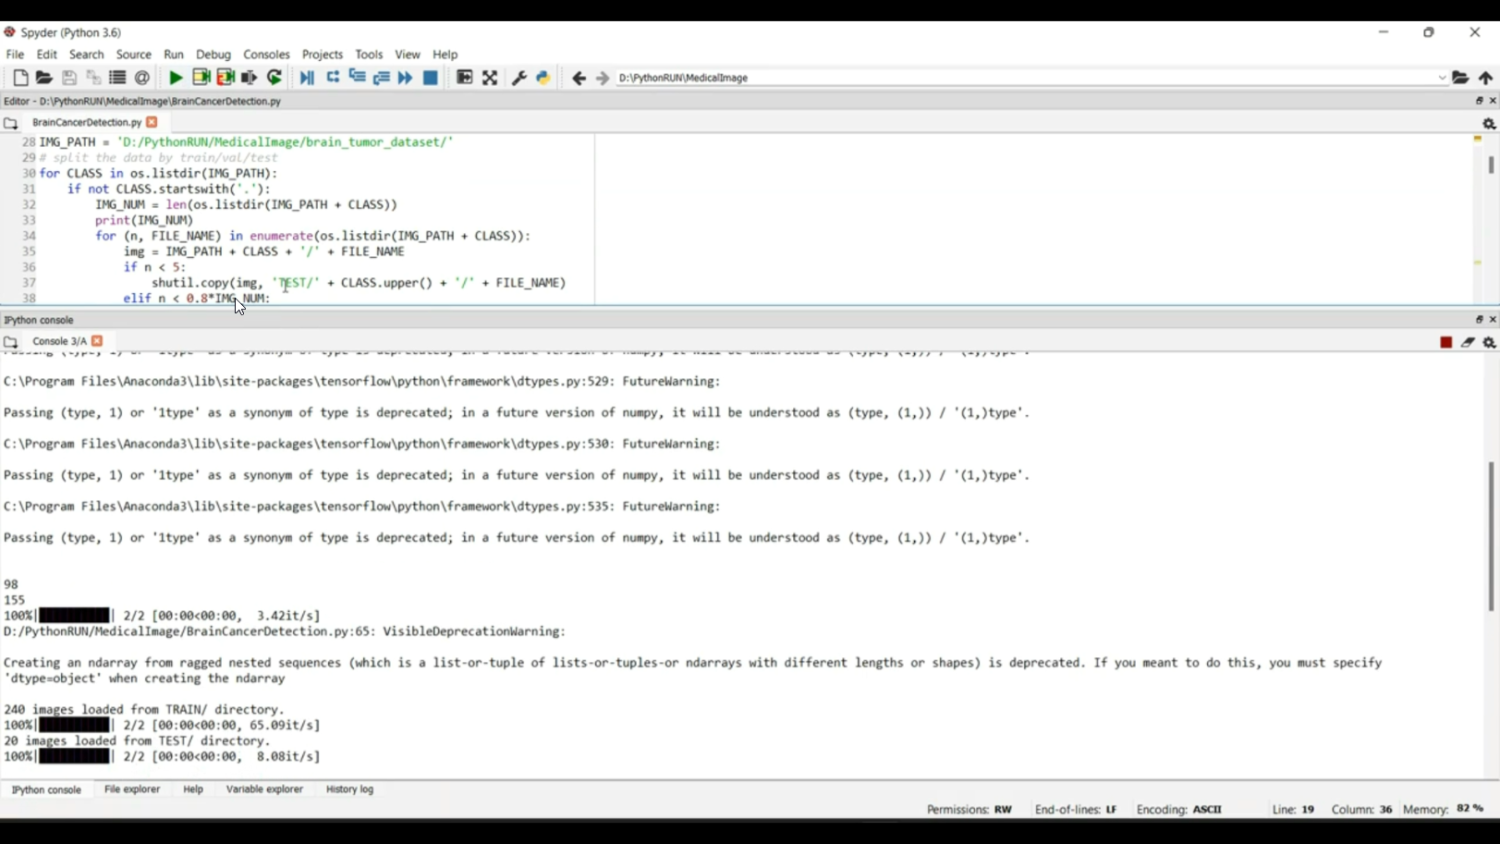This screenshot has height=844, width=1500.
Task: Switch to the Variable explorer tab
Action: [x=264, y=790]
